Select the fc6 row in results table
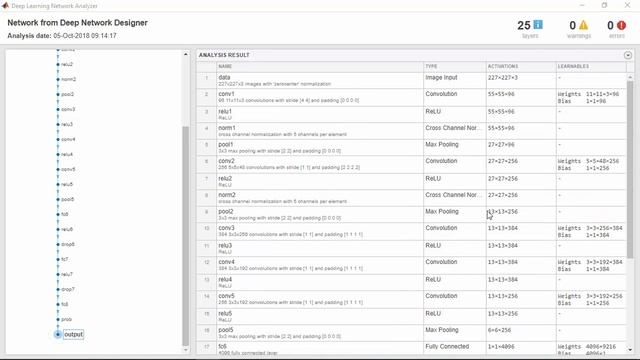 click(x=411, y=348)
